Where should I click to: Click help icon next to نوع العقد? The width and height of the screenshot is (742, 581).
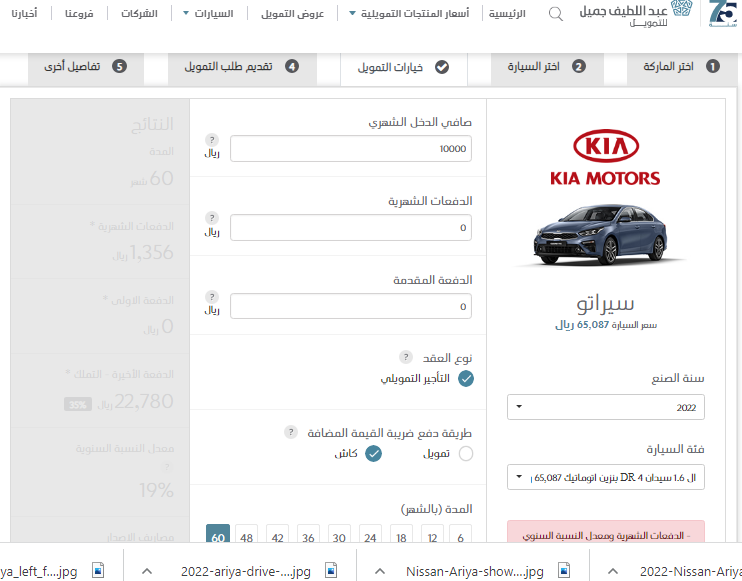[x=406, y=357]
